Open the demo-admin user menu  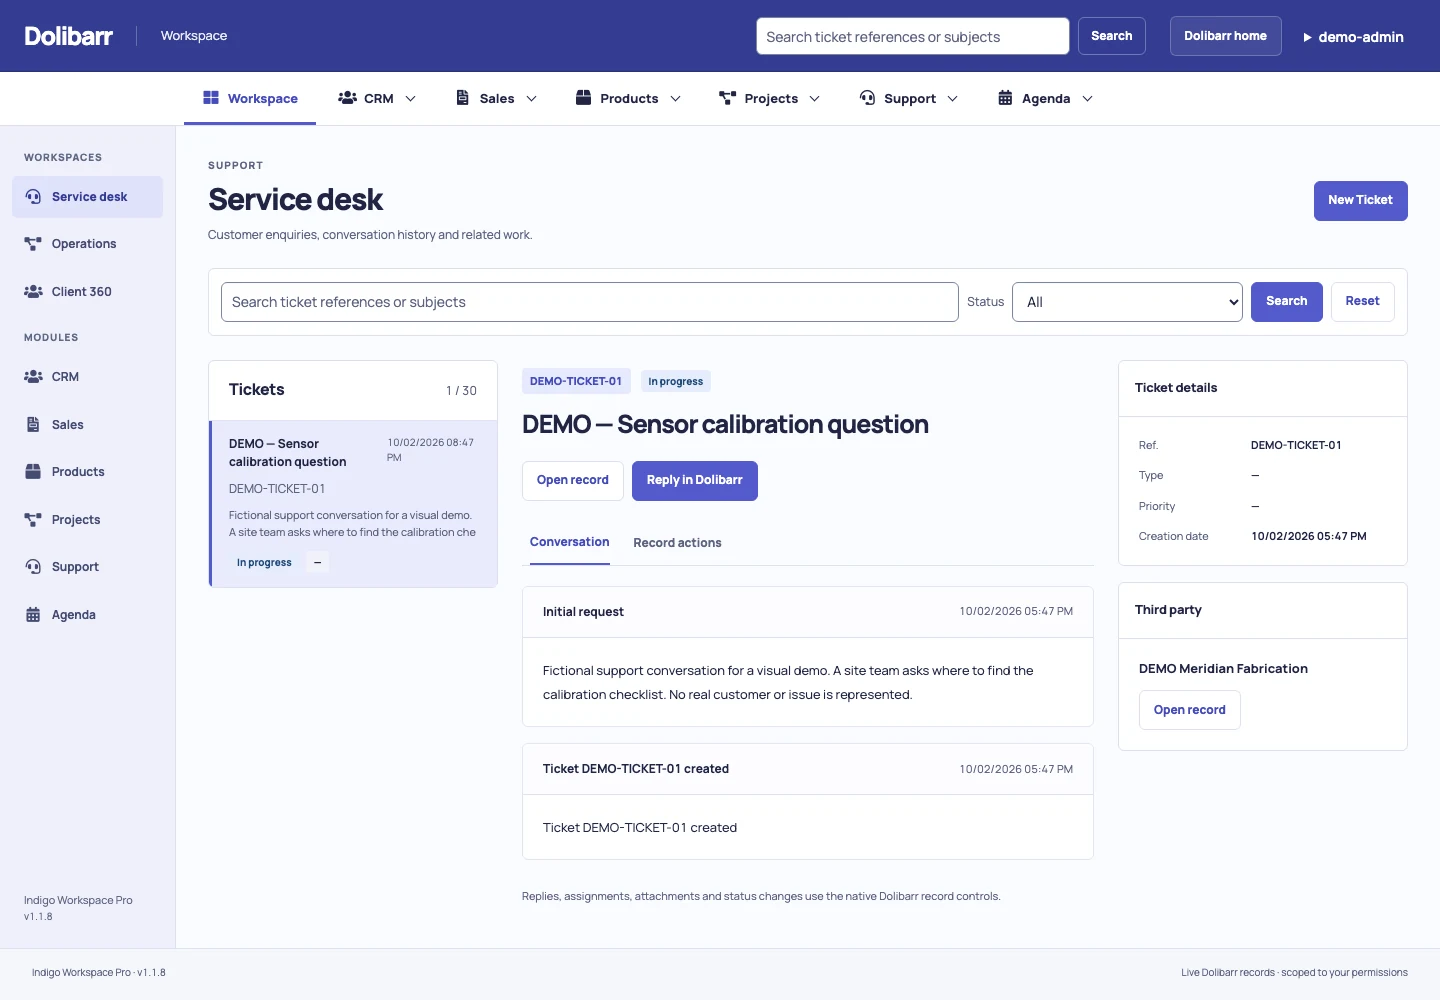pos(1353,37)
